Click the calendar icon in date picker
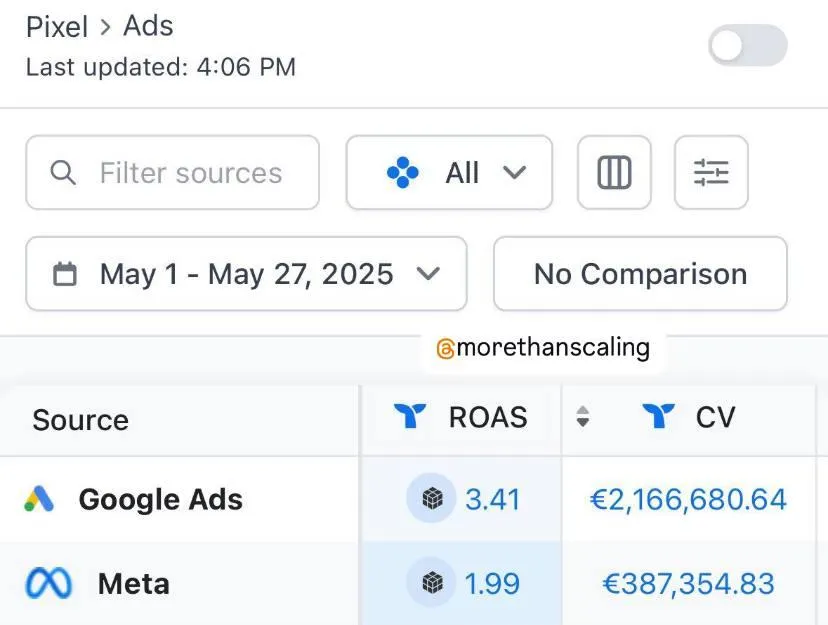828x625 pixels. point(65,274)
